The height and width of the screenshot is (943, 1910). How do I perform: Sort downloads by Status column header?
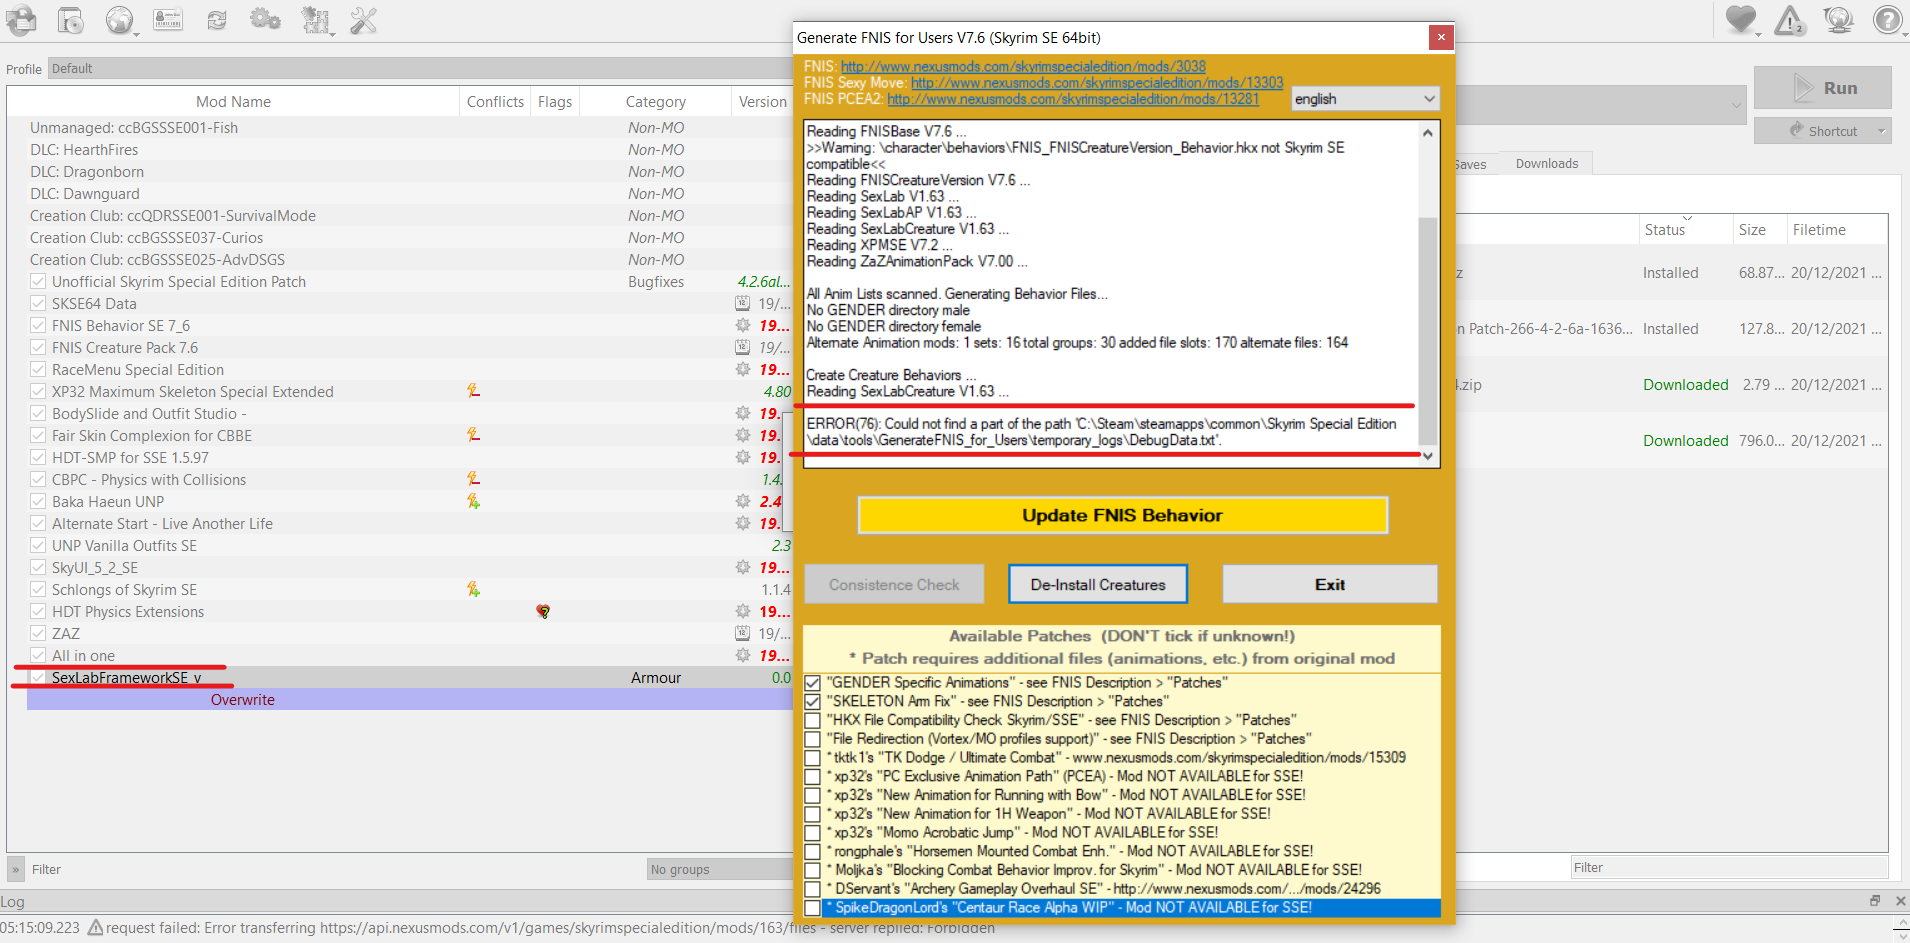1685,230
